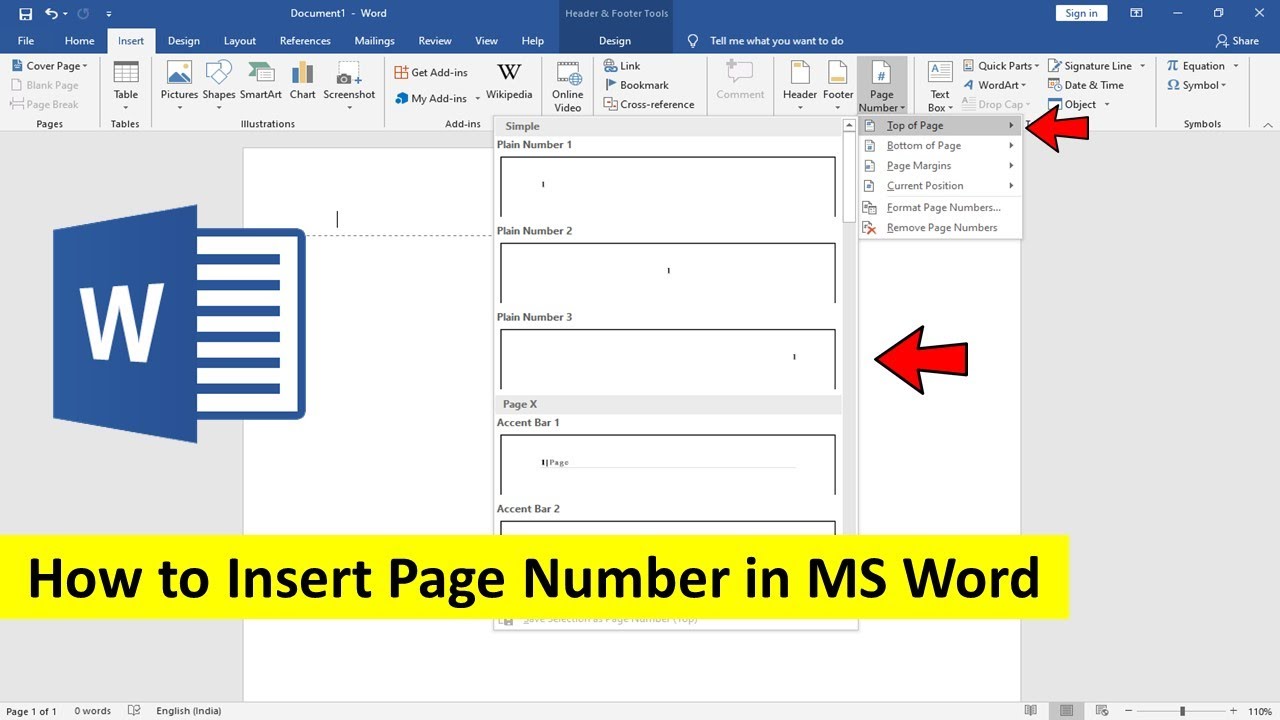The height and width of the screenshot is (720, 1280).
Task: Click the gallery scrollbar up arrow
Action: 850,126
